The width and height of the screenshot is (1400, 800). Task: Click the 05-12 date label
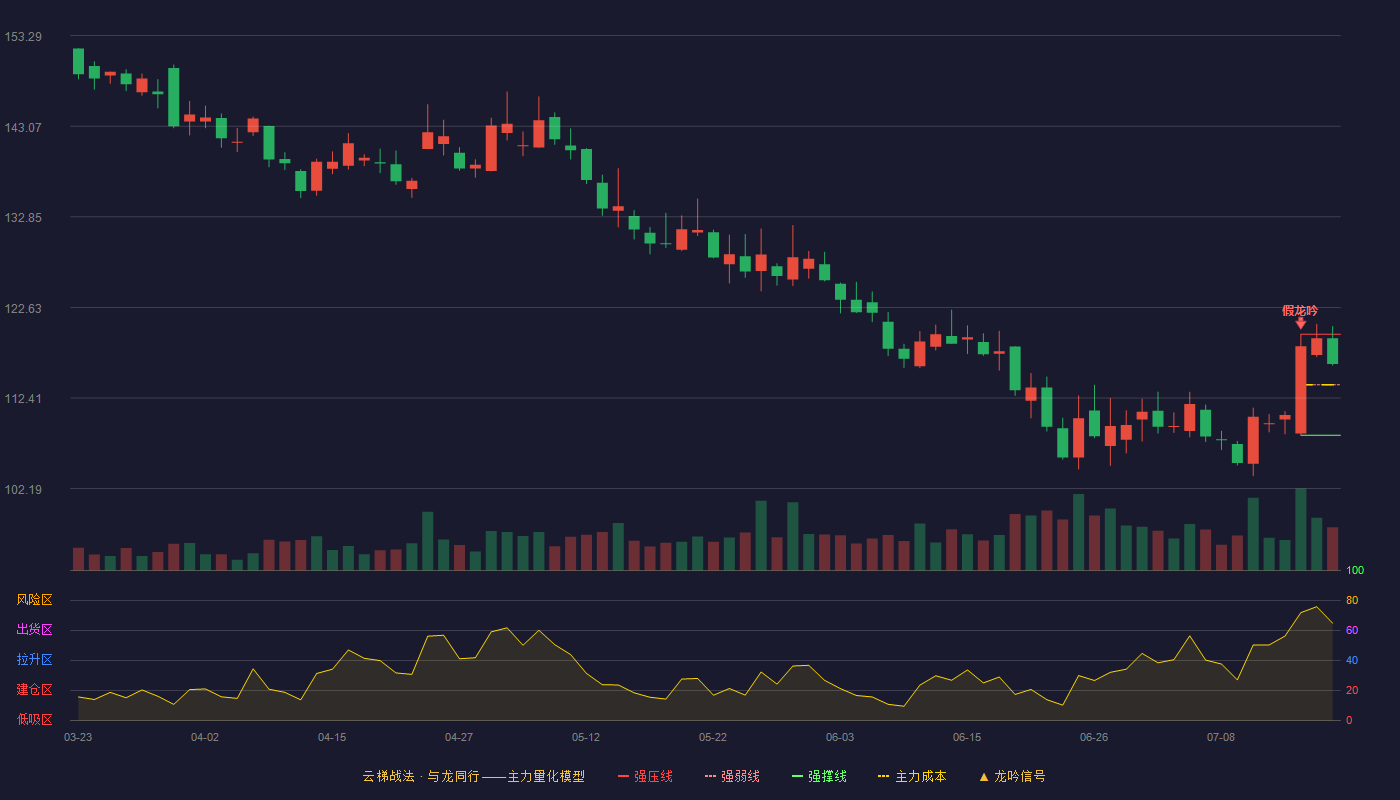tap(586, 737)
